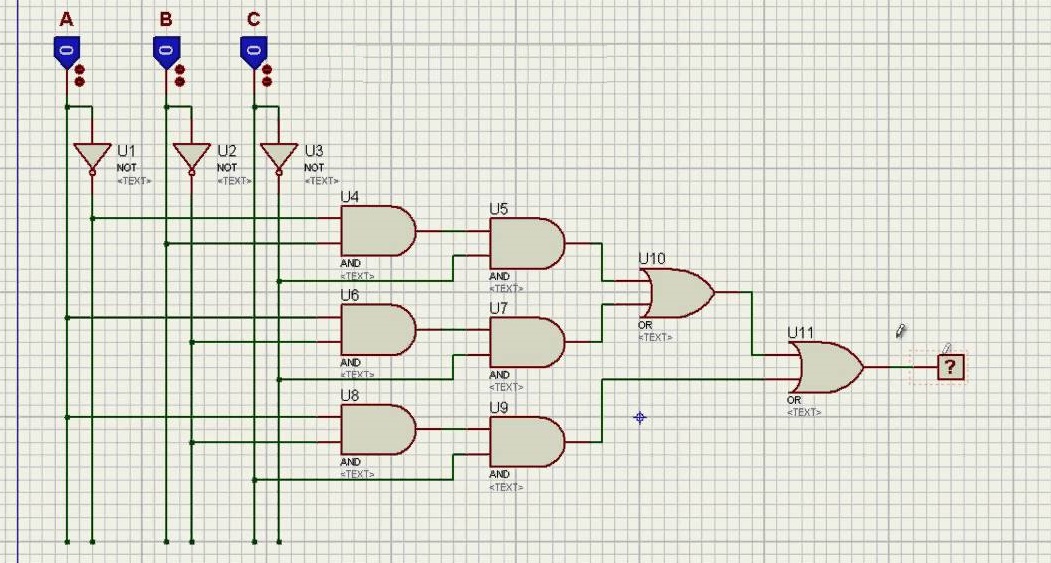Select the U10 OR gate
The width and height of the screenshot is (1051, 563).
tap(680, 293)
